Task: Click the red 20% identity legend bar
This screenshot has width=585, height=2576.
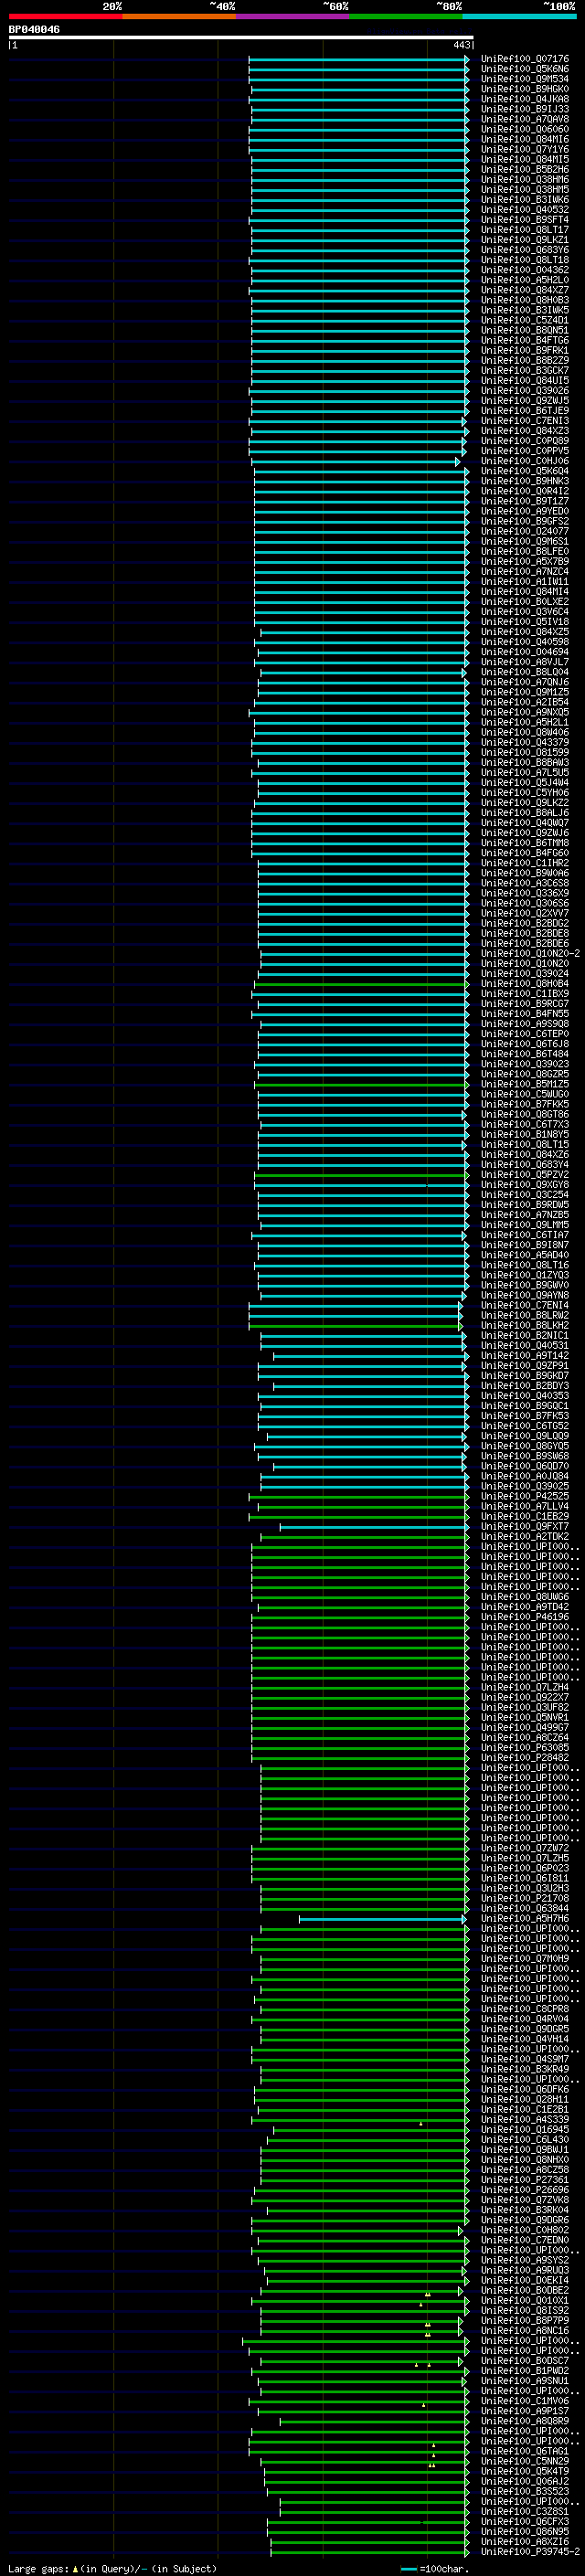Action: coord(66,16)
